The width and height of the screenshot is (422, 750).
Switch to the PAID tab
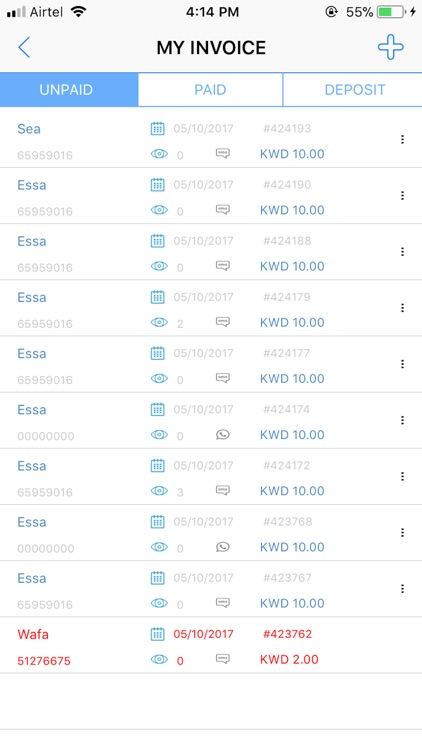210,89
